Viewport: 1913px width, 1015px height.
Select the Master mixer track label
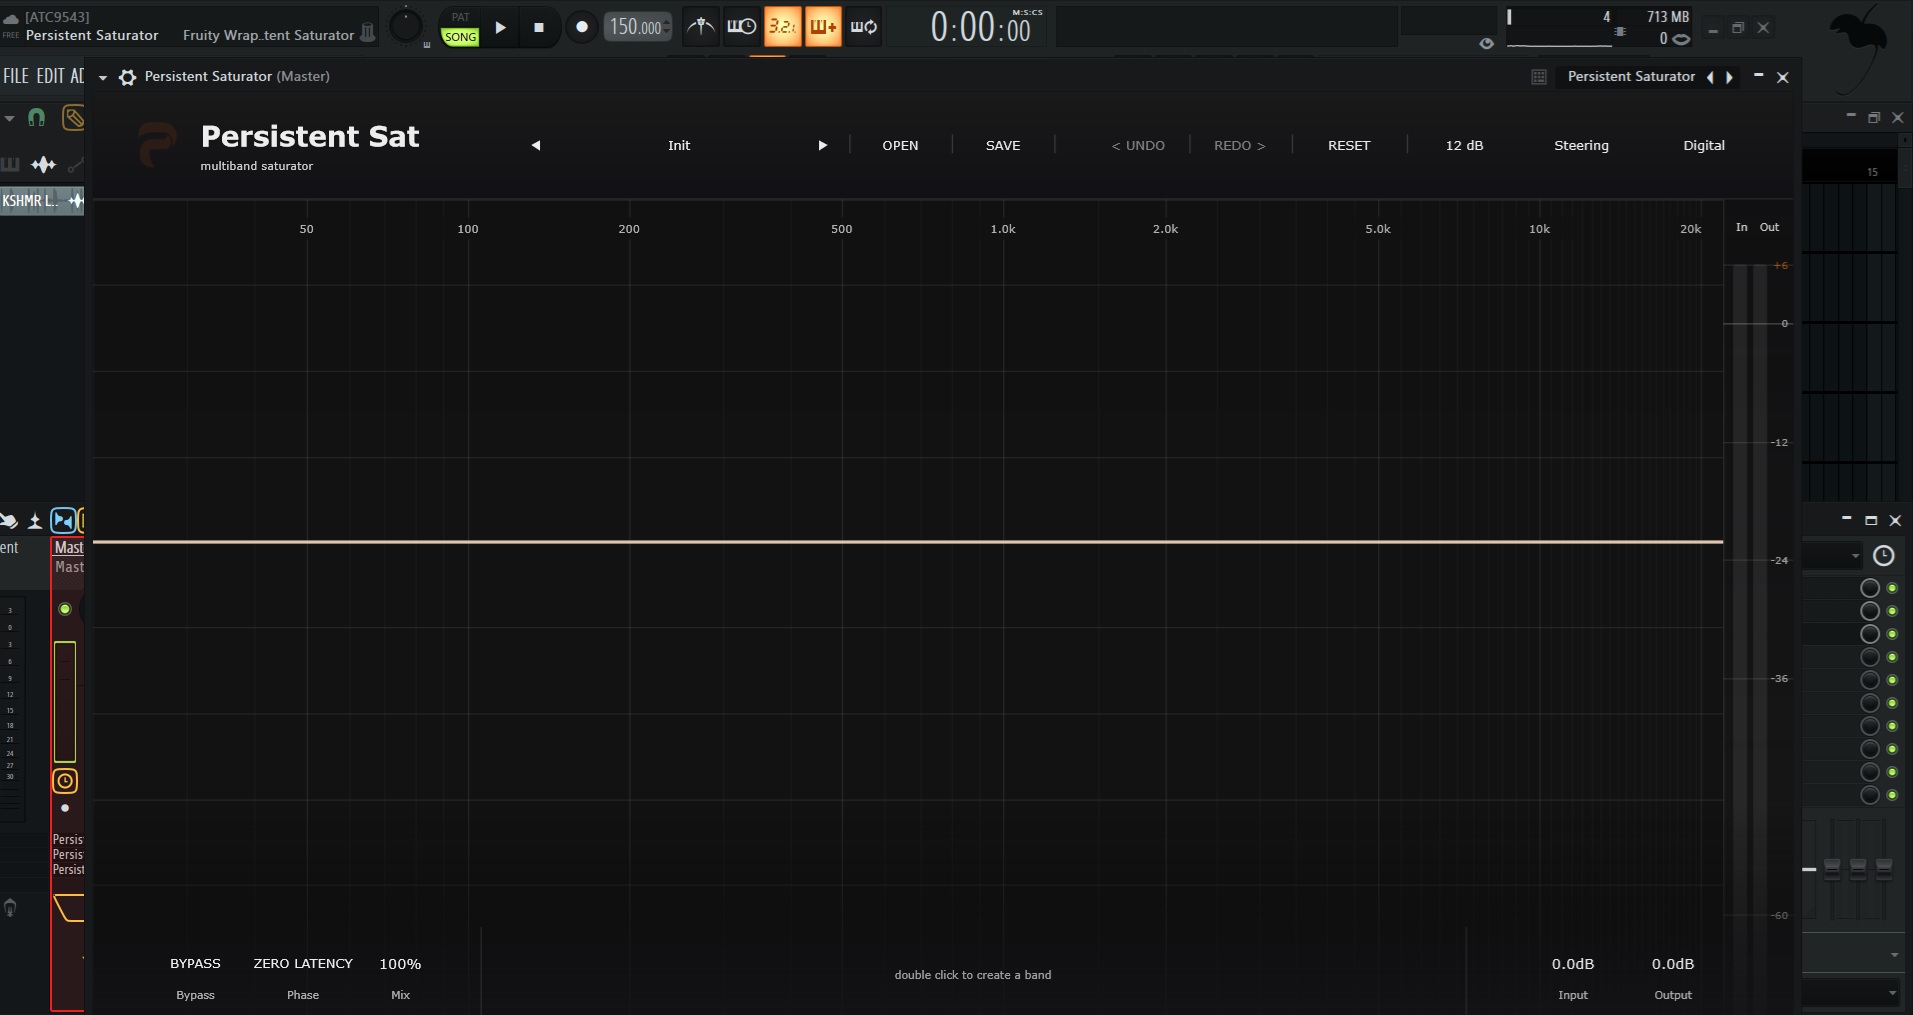point(69,548)
